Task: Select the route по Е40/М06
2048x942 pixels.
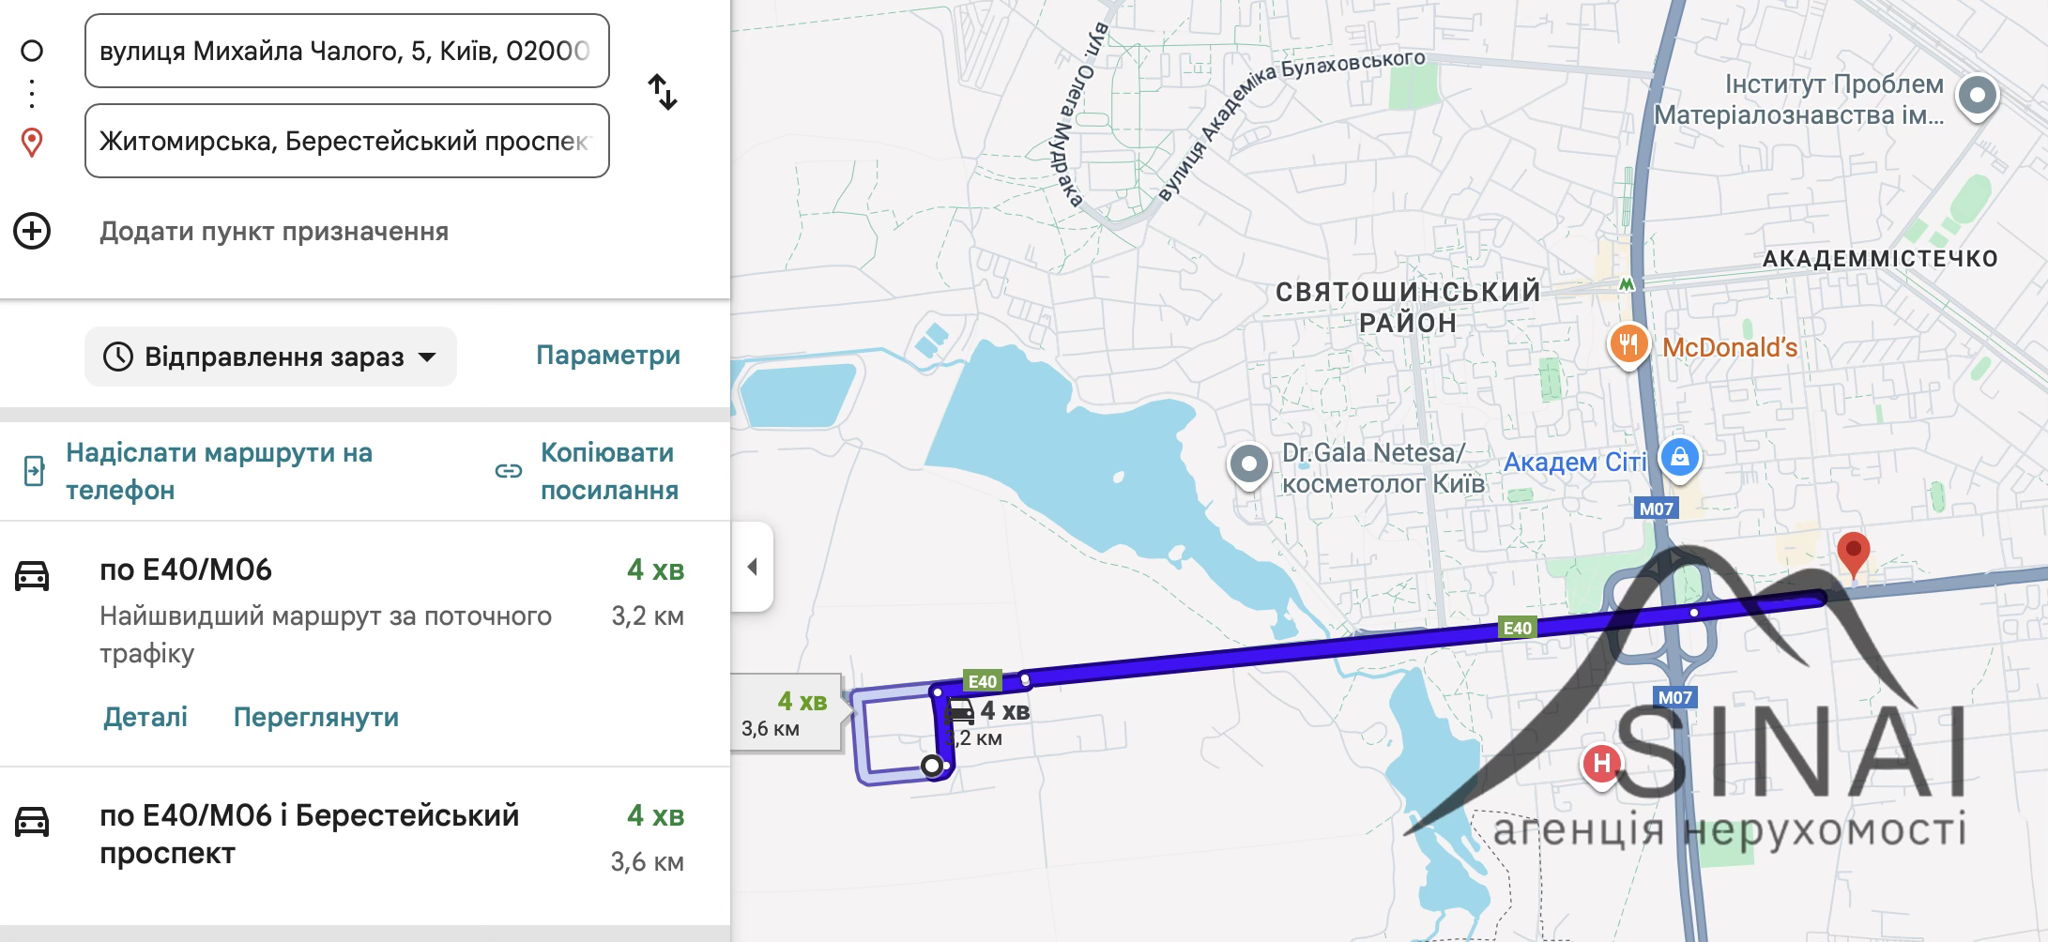Action: [x=365, y=643]
